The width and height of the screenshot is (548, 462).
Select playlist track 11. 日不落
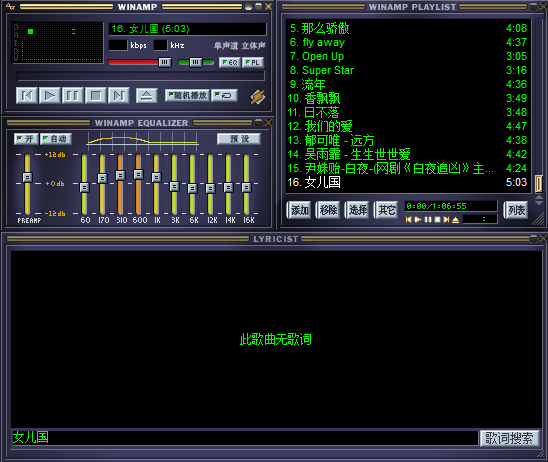tap(408, 112)
